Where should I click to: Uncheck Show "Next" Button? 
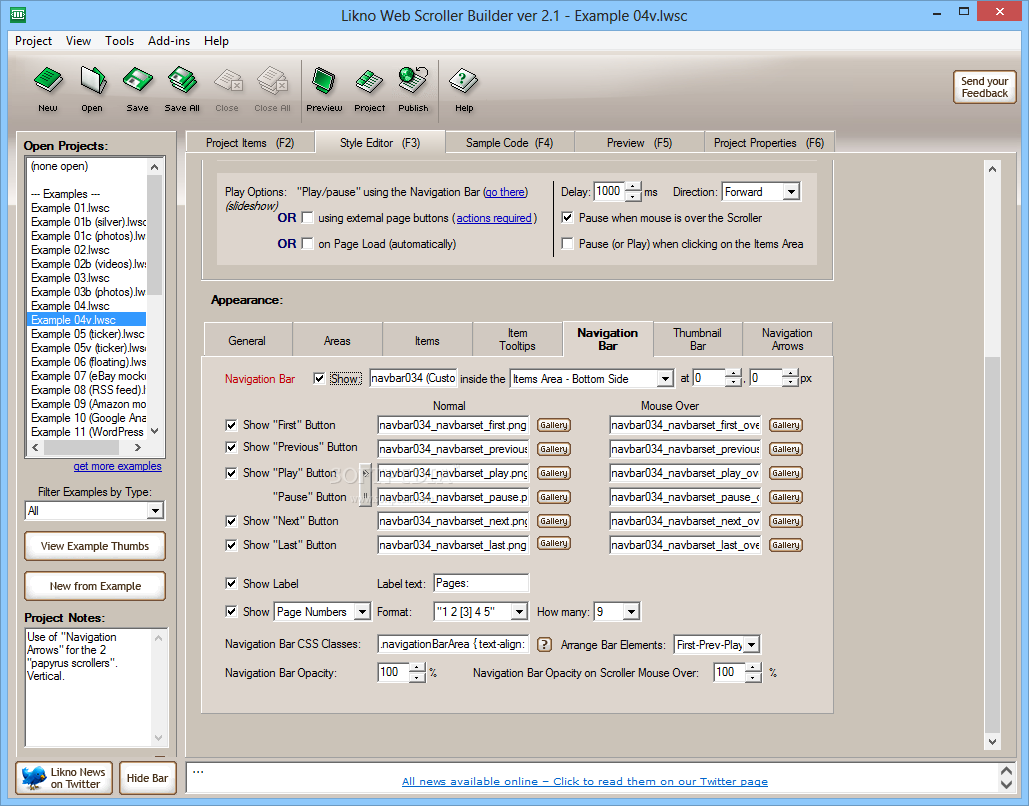pyautogui.click(x=231, y=521)
